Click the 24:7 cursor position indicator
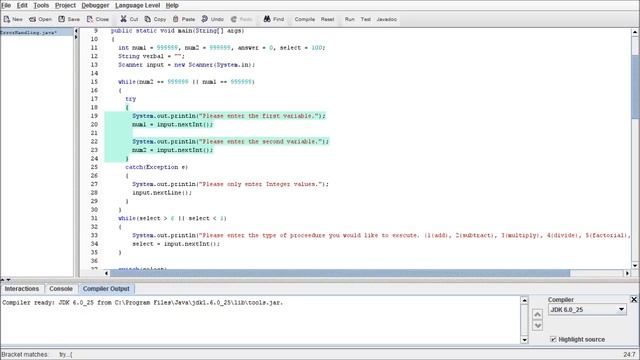The image size is (640, 360). pos(629,354)
